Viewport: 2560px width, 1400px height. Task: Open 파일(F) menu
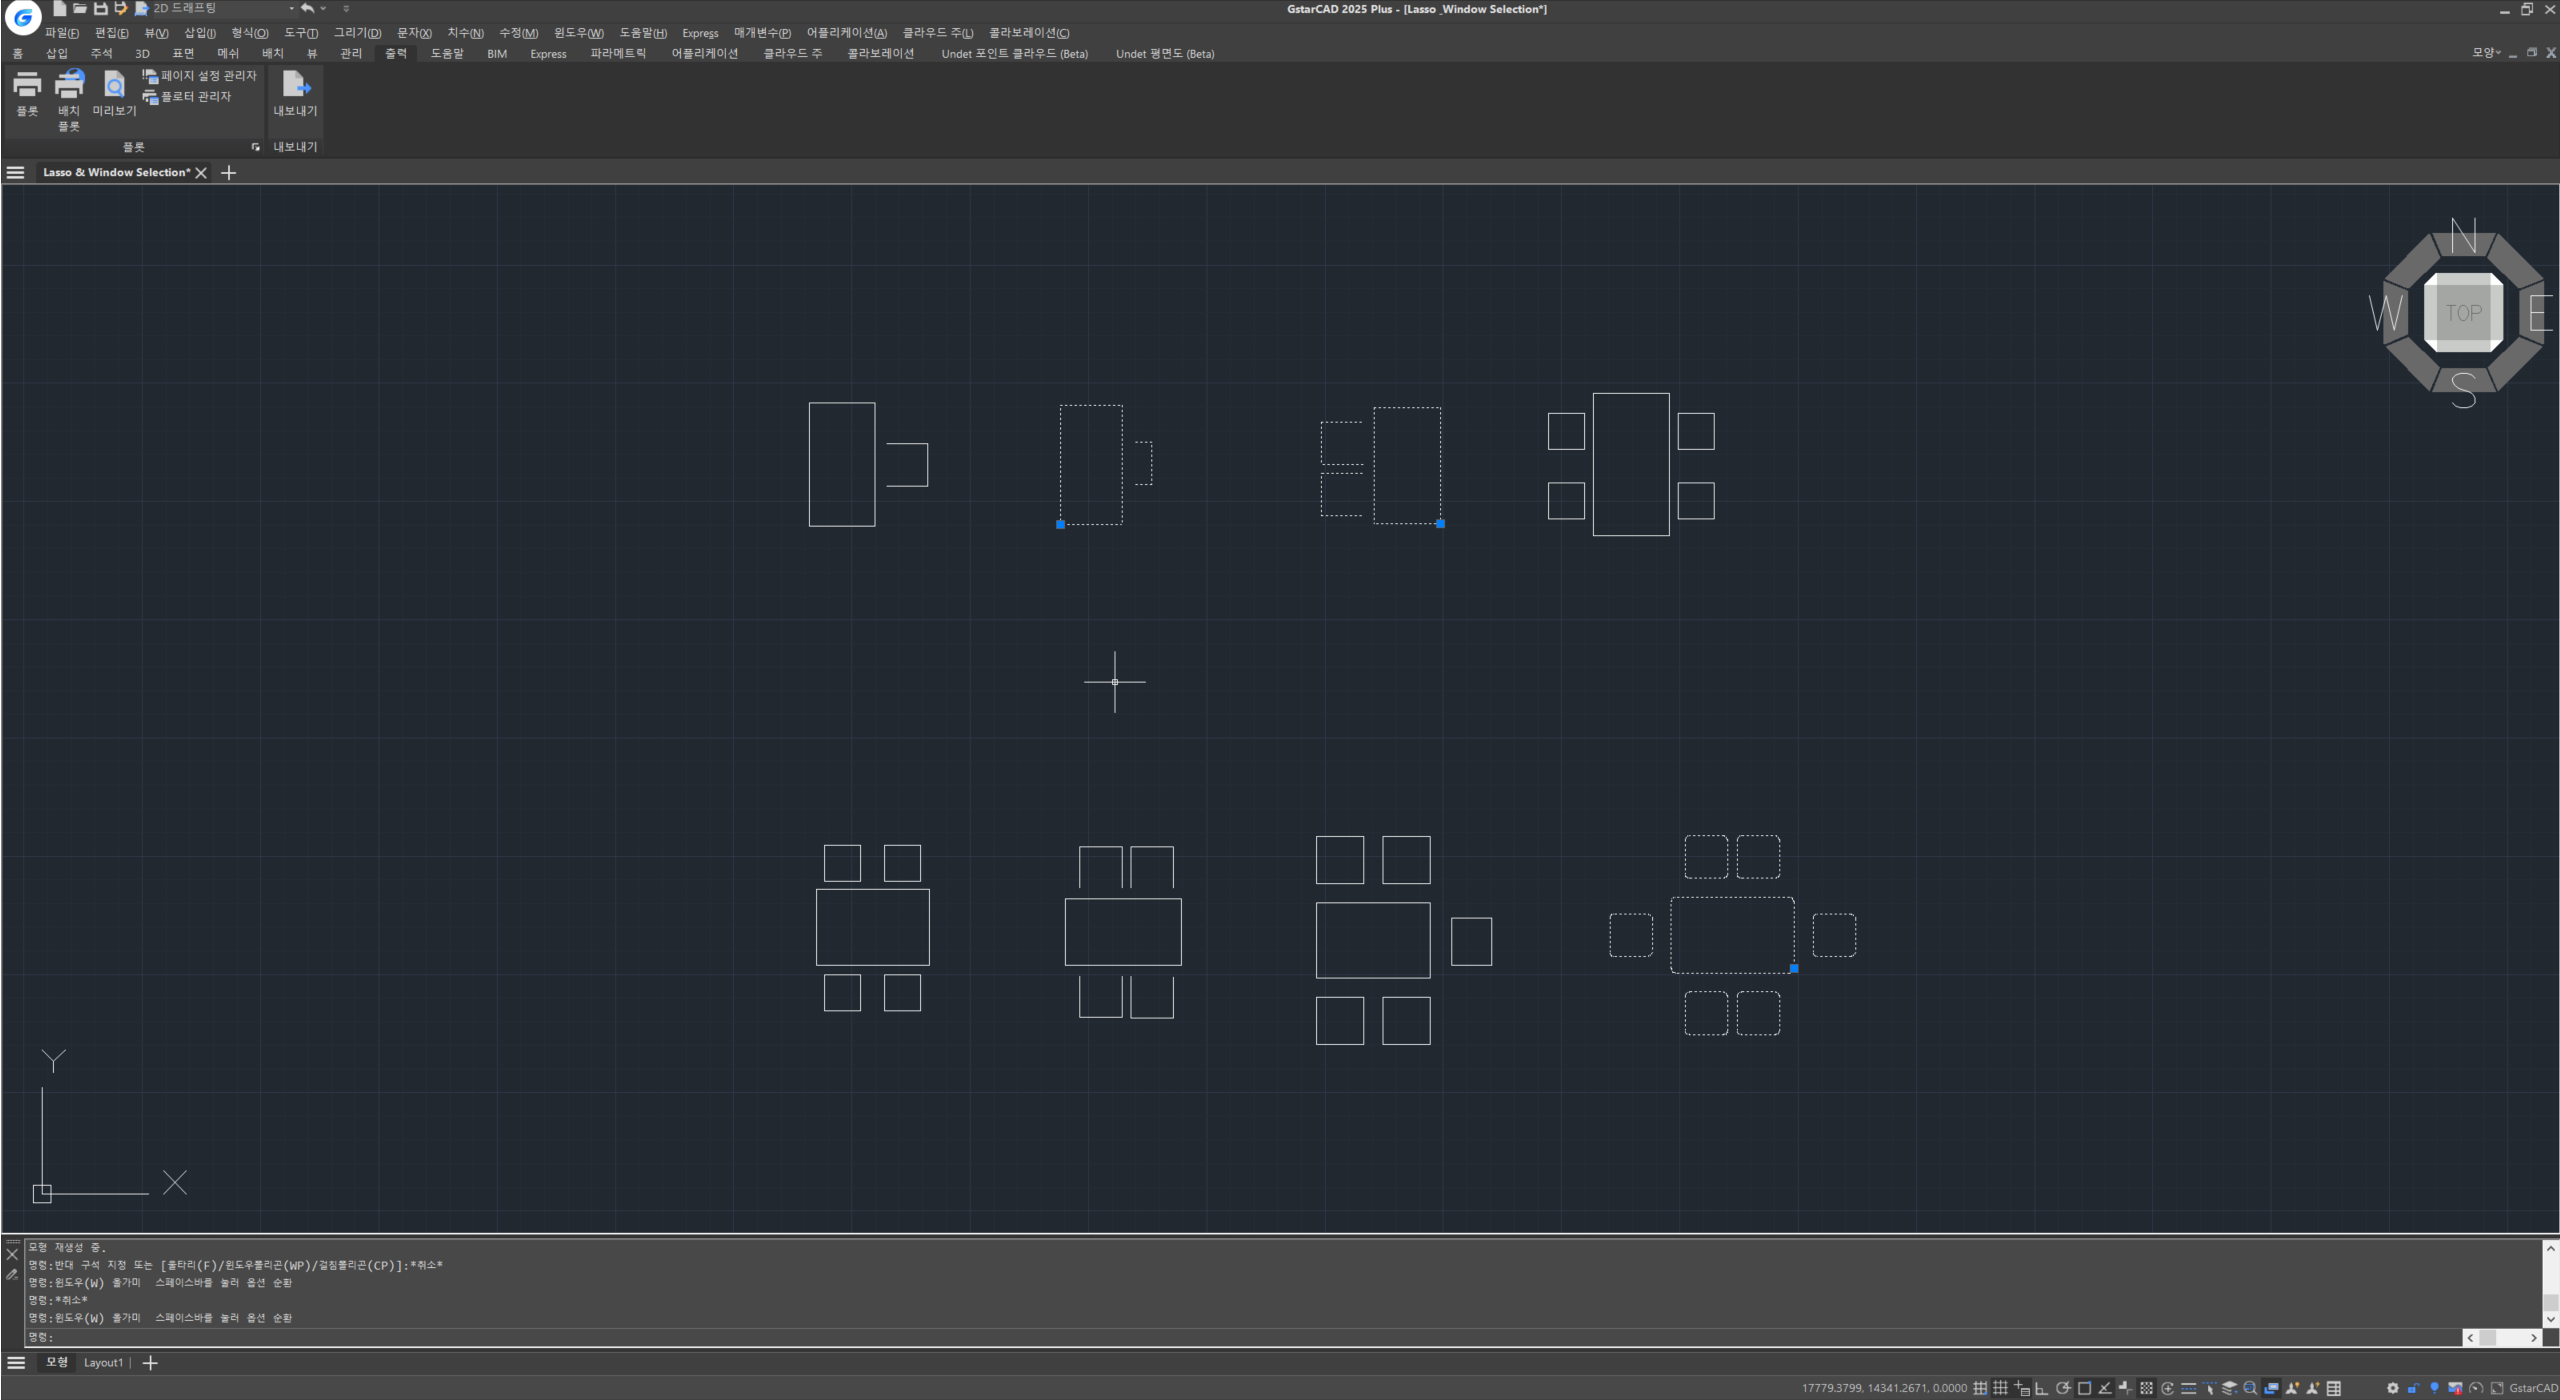pyautogui.click(x=62, y=33)
